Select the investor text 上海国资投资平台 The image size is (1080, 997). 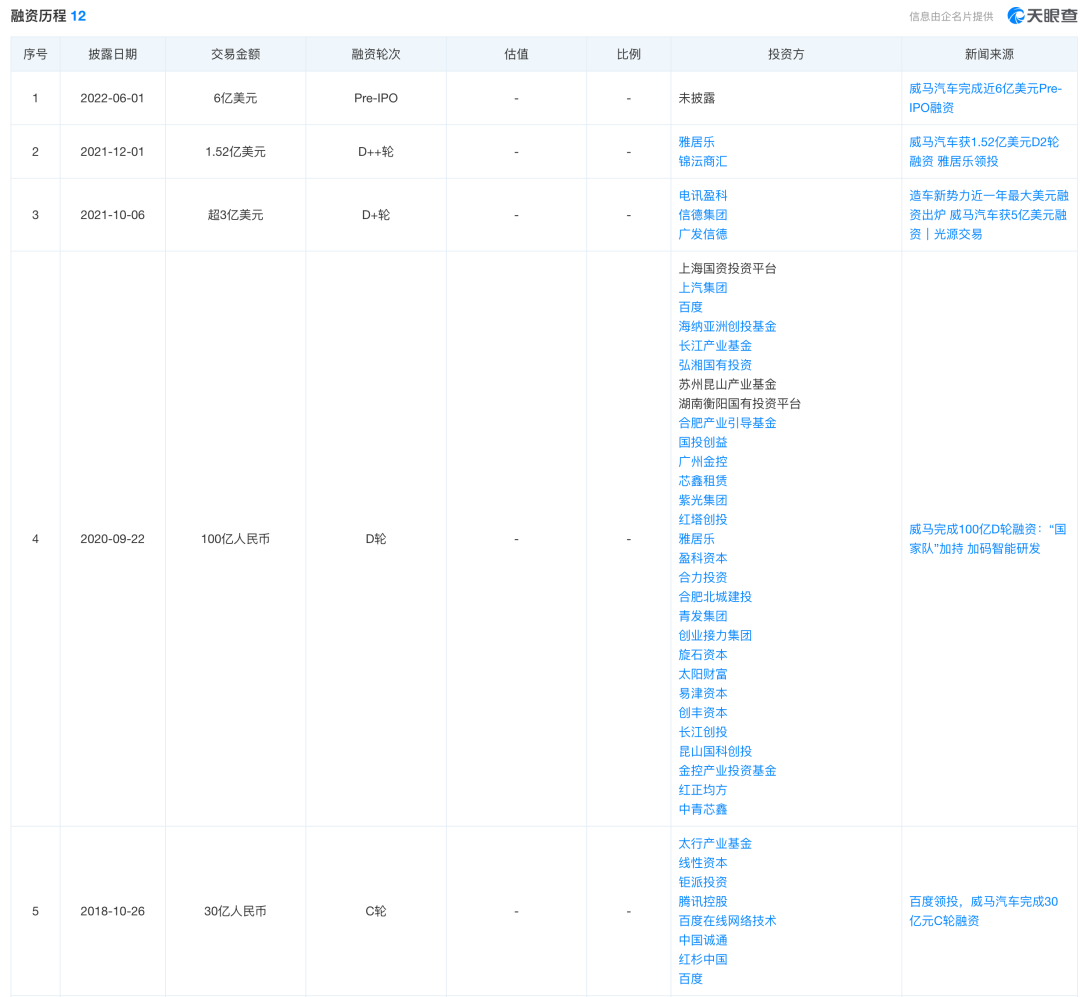727,269
